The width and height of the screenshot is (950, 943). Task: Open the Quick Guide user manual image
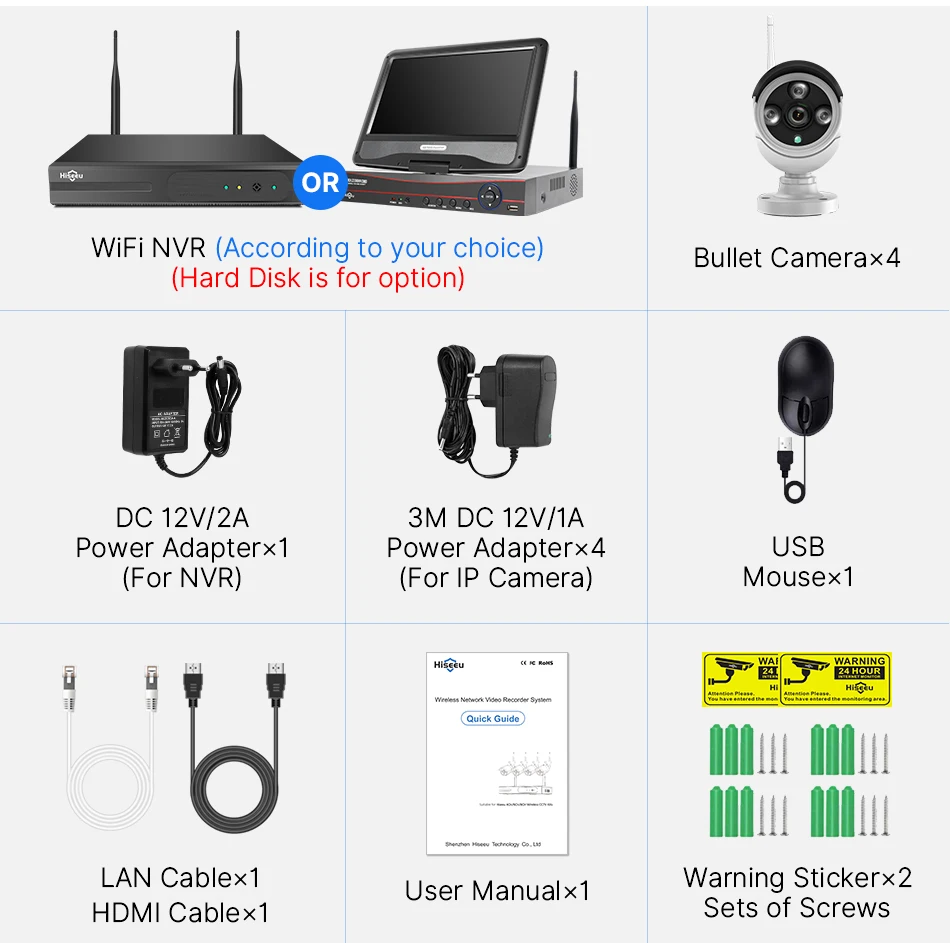497,753
